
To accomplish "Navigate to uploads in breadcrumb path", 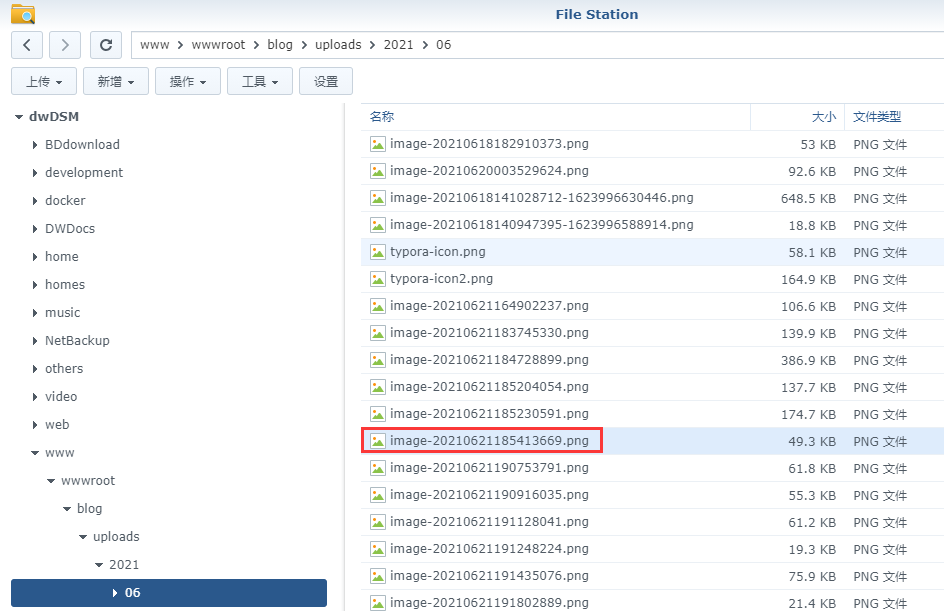I will click(338, 45).
